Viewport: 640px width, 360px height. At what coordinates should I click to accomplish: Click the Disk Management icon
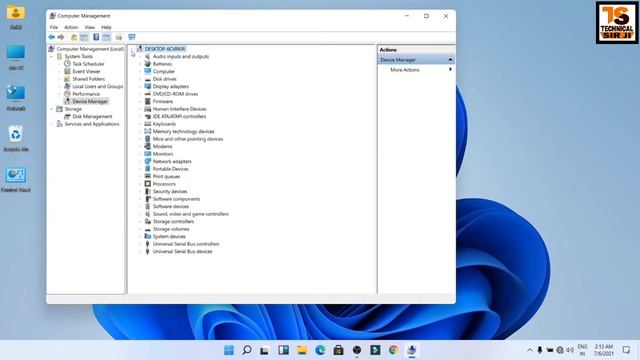[x=67, y=116]
